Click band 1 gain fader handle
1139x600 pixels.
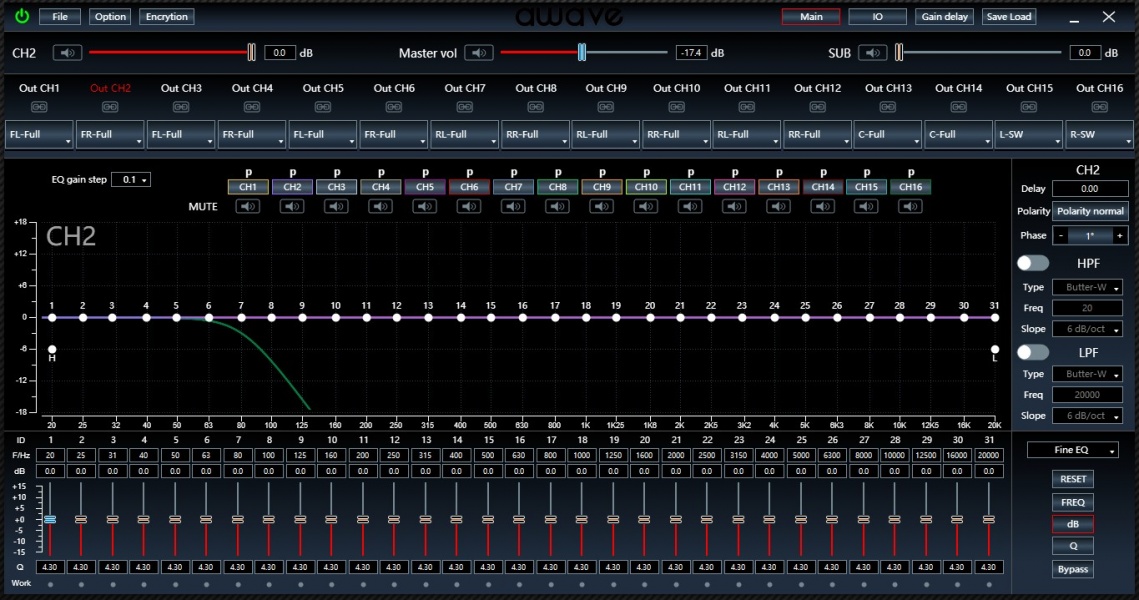coord(50,519)
